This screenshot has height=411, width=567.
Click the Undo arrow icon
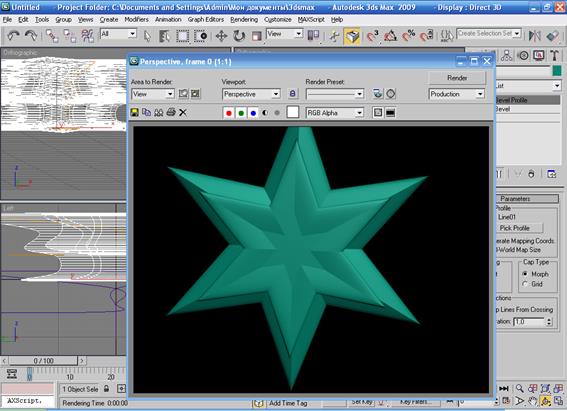pos(14,35)
